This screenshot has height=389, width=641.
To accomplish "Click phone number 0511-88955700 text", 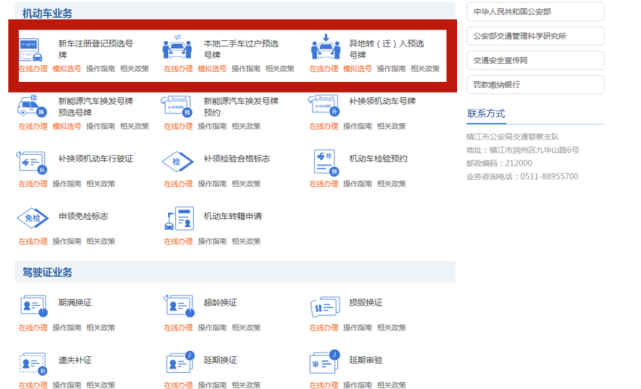I will click(549, 177).
